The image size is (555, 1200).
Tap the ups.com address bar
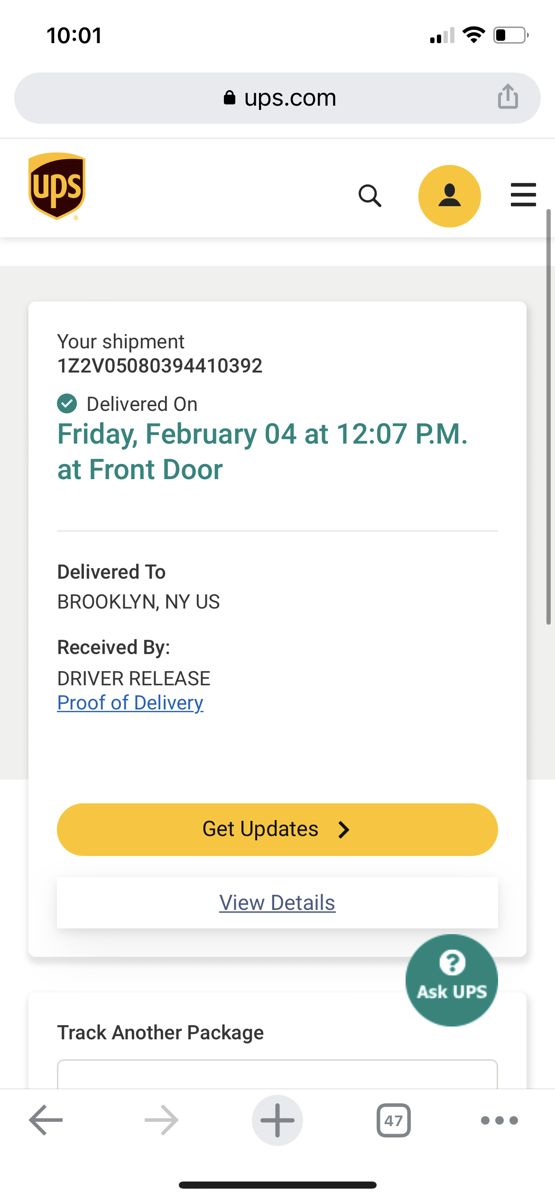pos(277,98)
